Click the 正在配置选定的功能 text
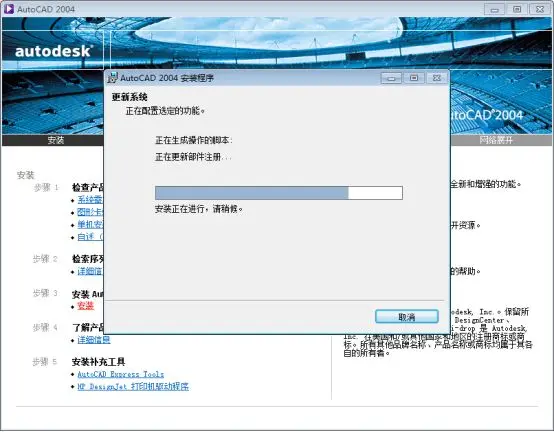The height and width of the screenshot is (432, 554). pos(165,111)
